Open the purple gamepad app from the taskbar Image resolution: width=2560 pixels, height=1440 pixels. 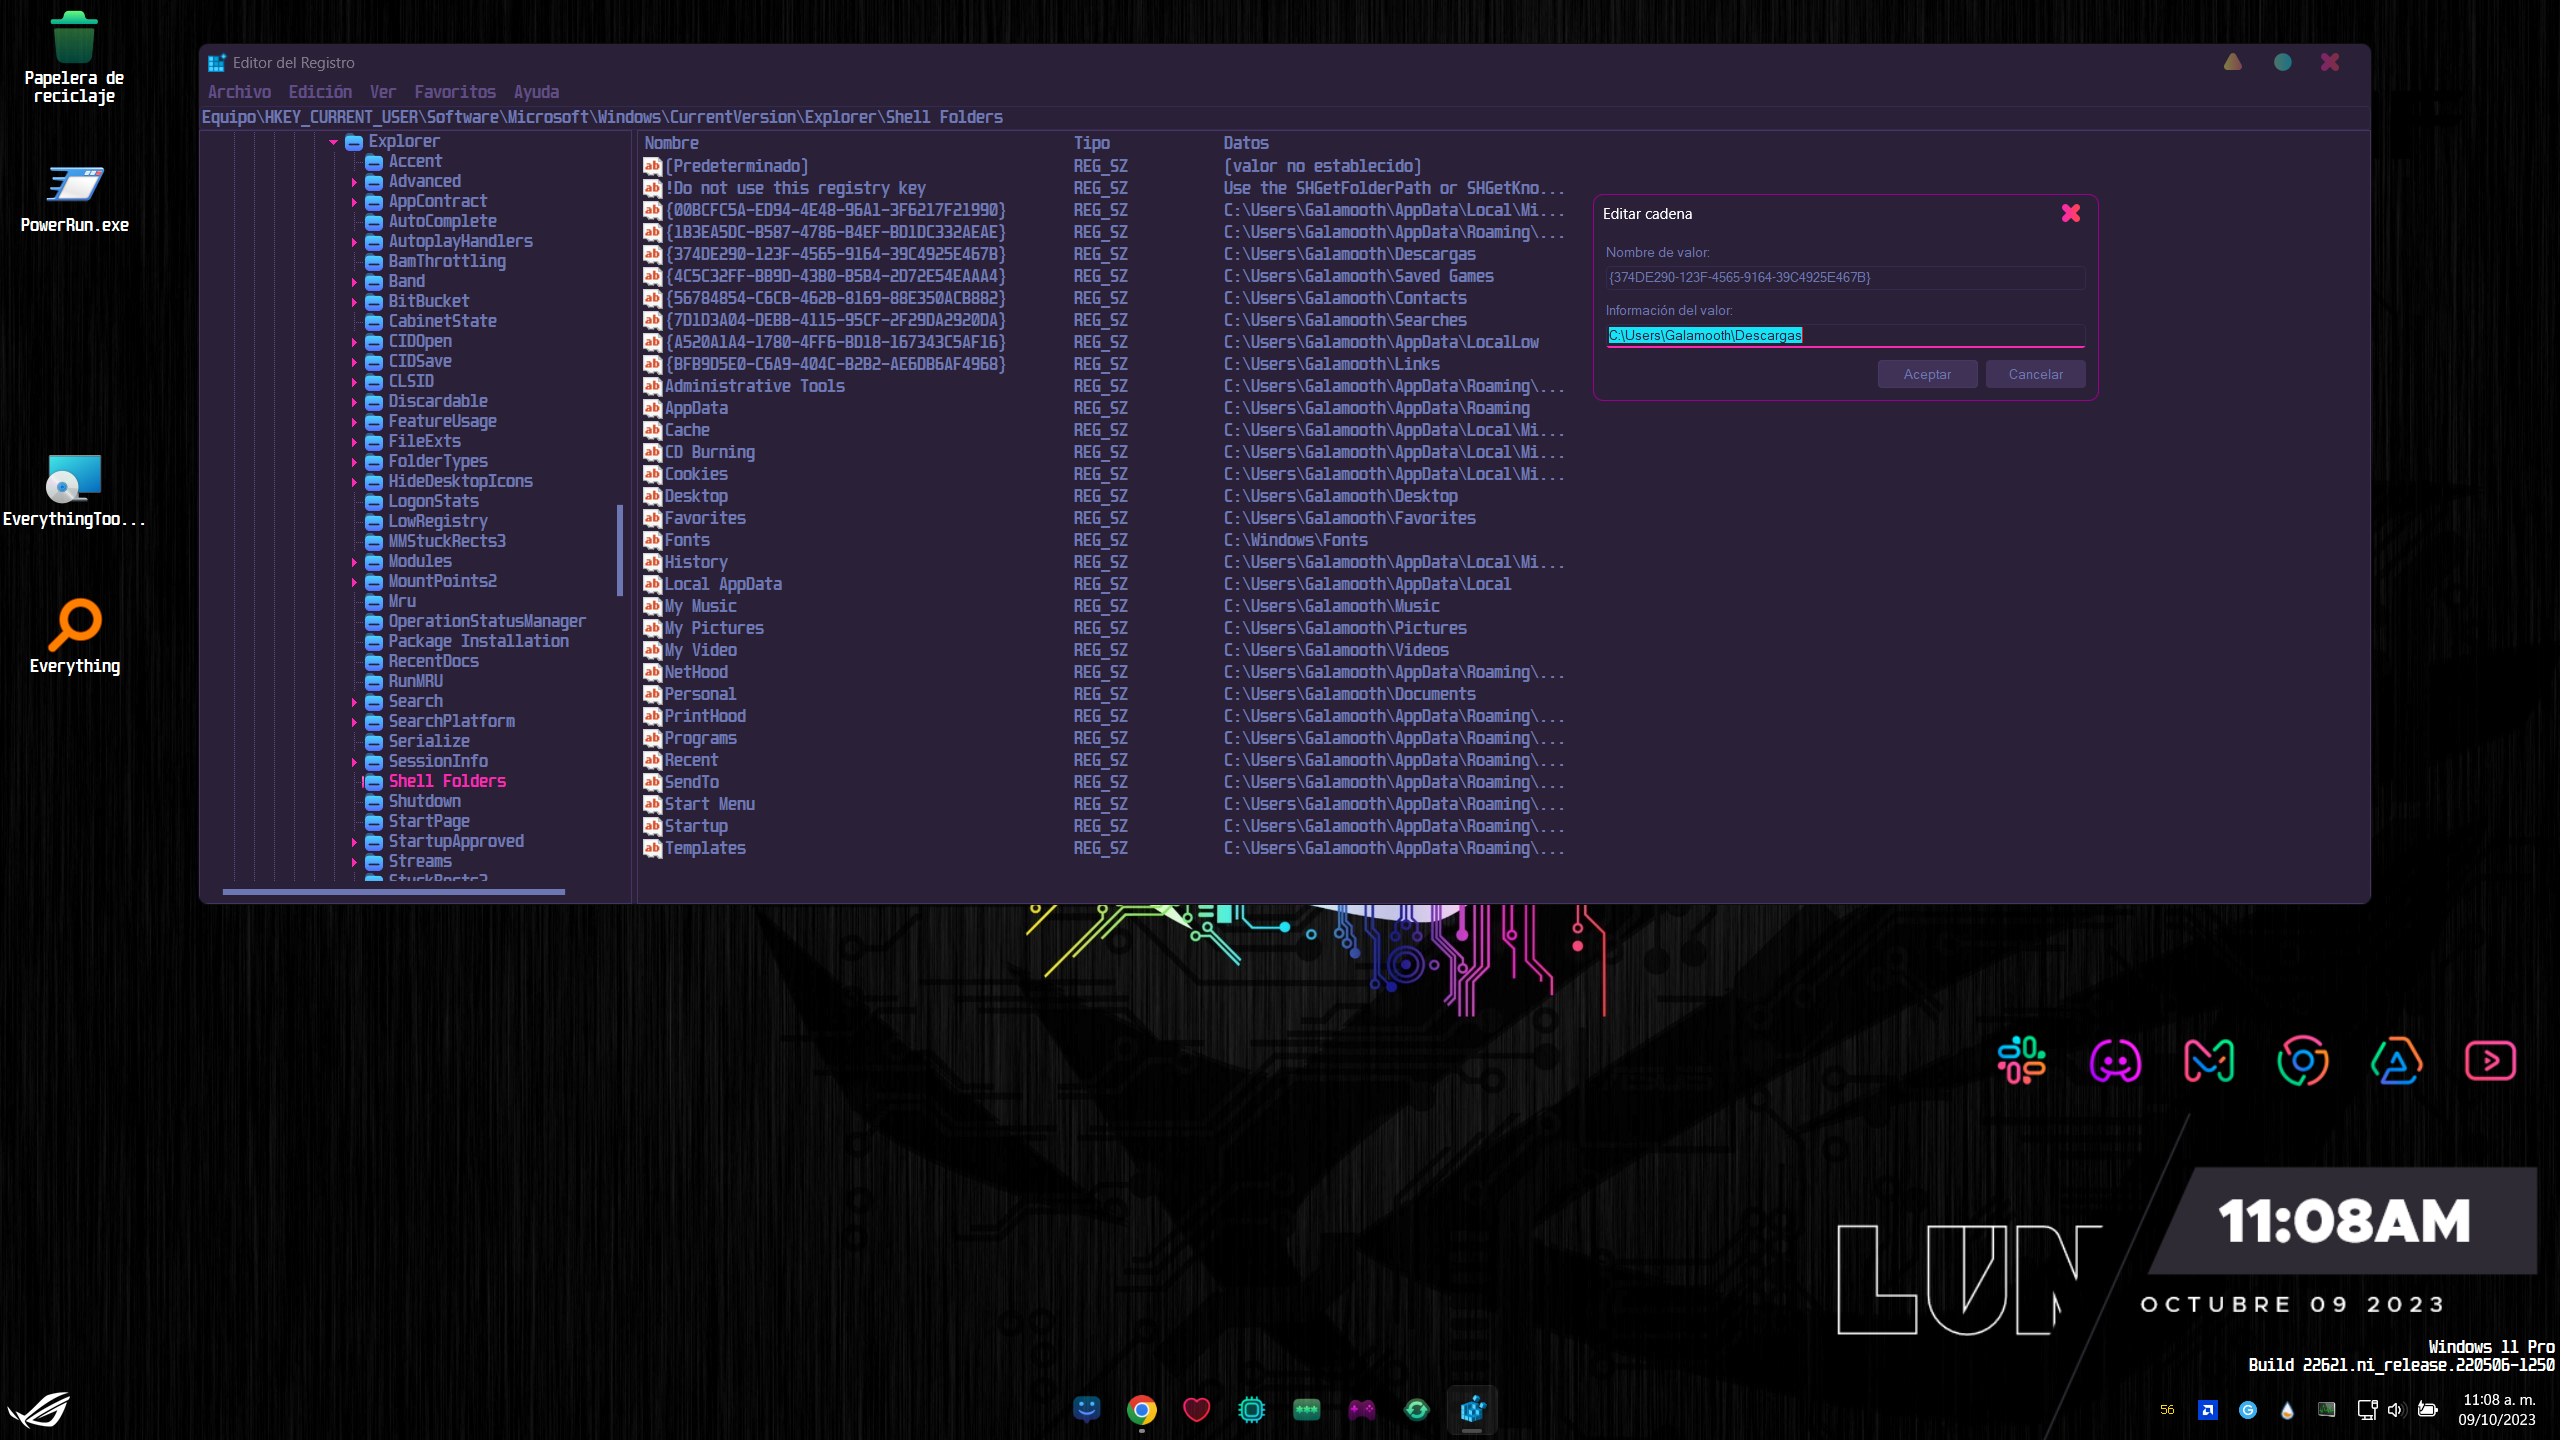point(1362,1410)
